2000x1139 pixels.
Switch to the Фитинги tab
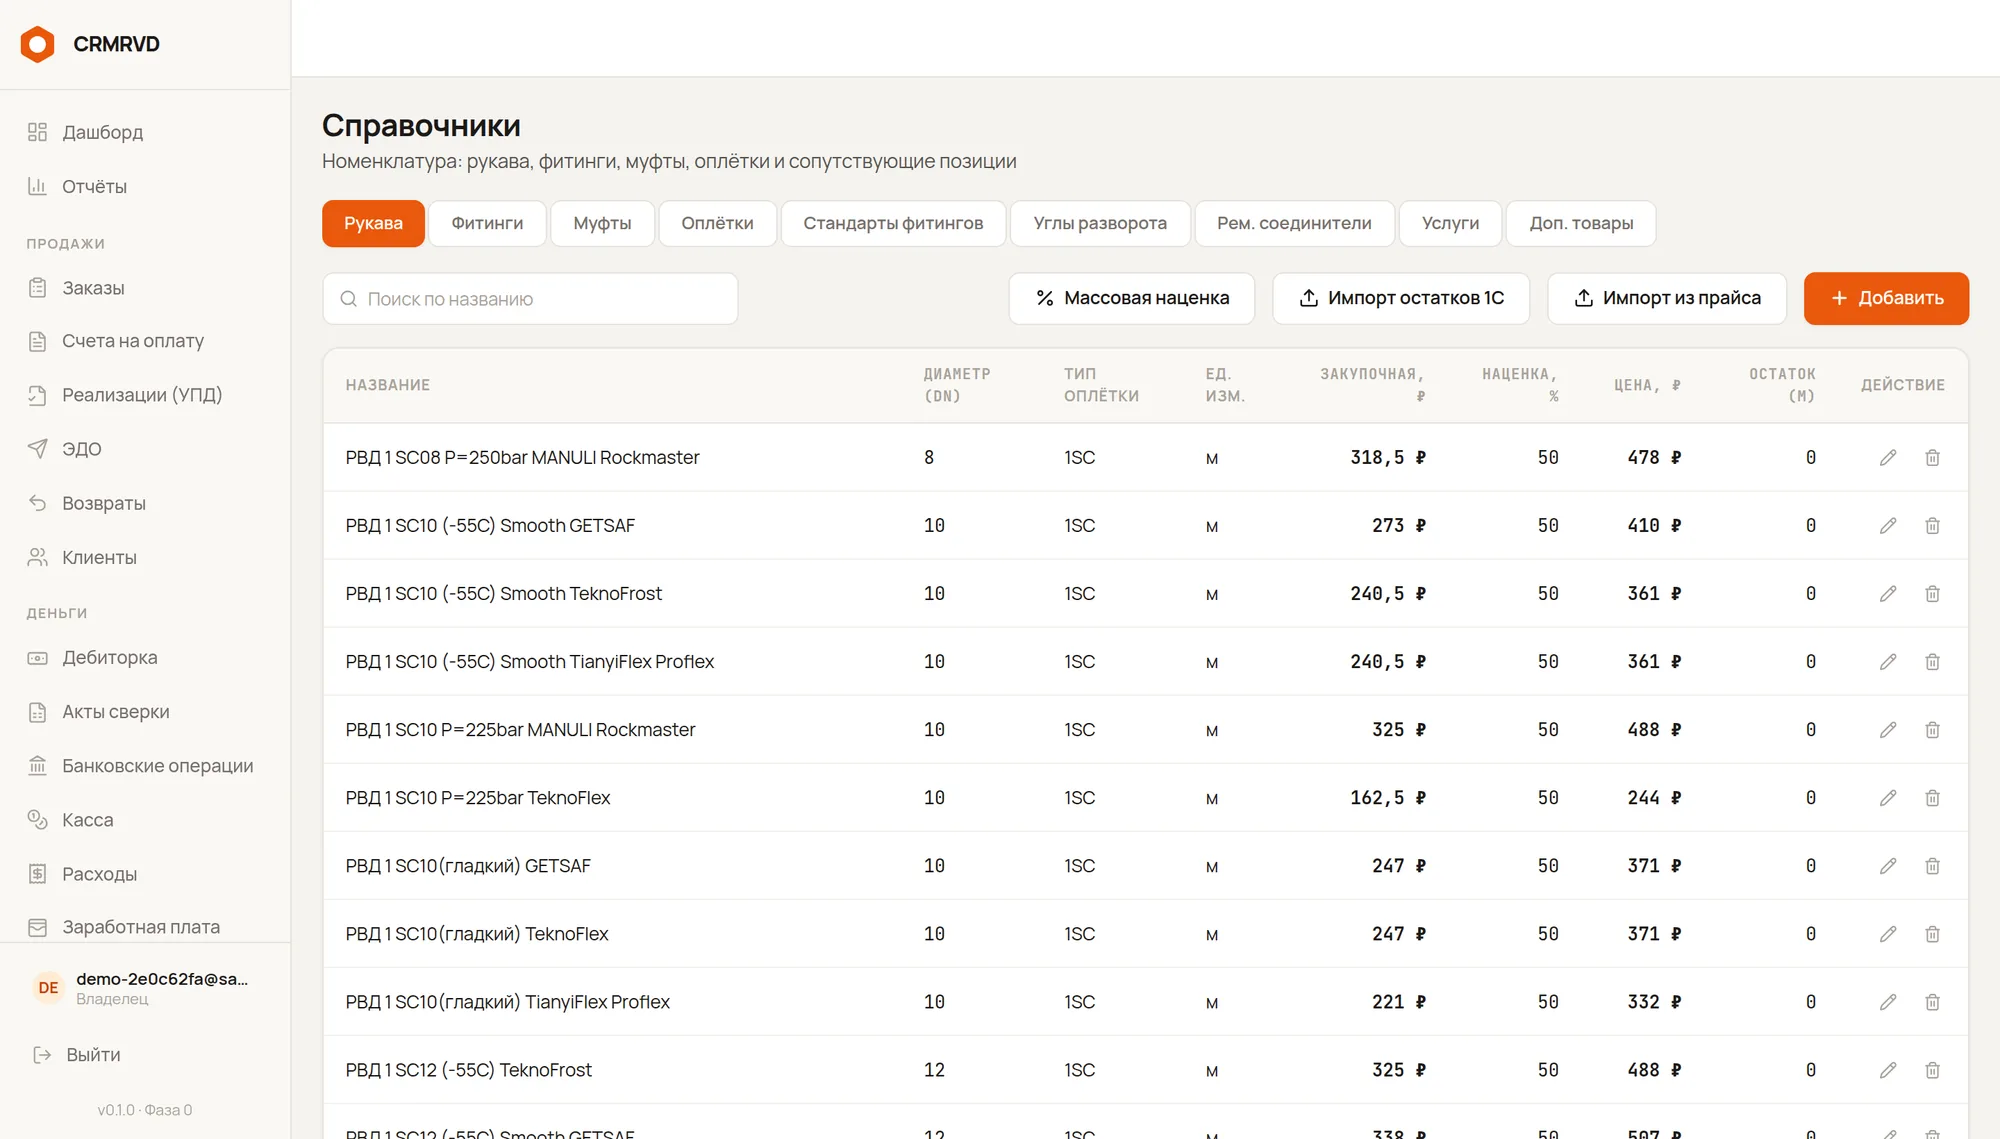click(x=487, y=223)
